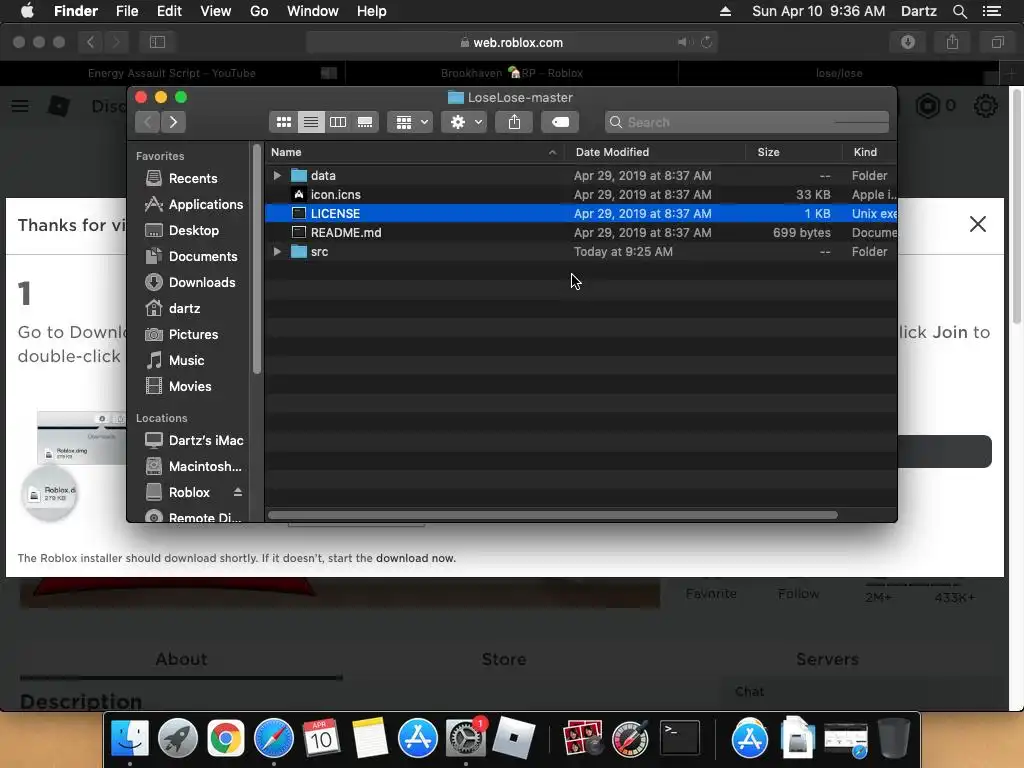
Task: Switch Finder to gallery view
Action: tap(365, 122)
